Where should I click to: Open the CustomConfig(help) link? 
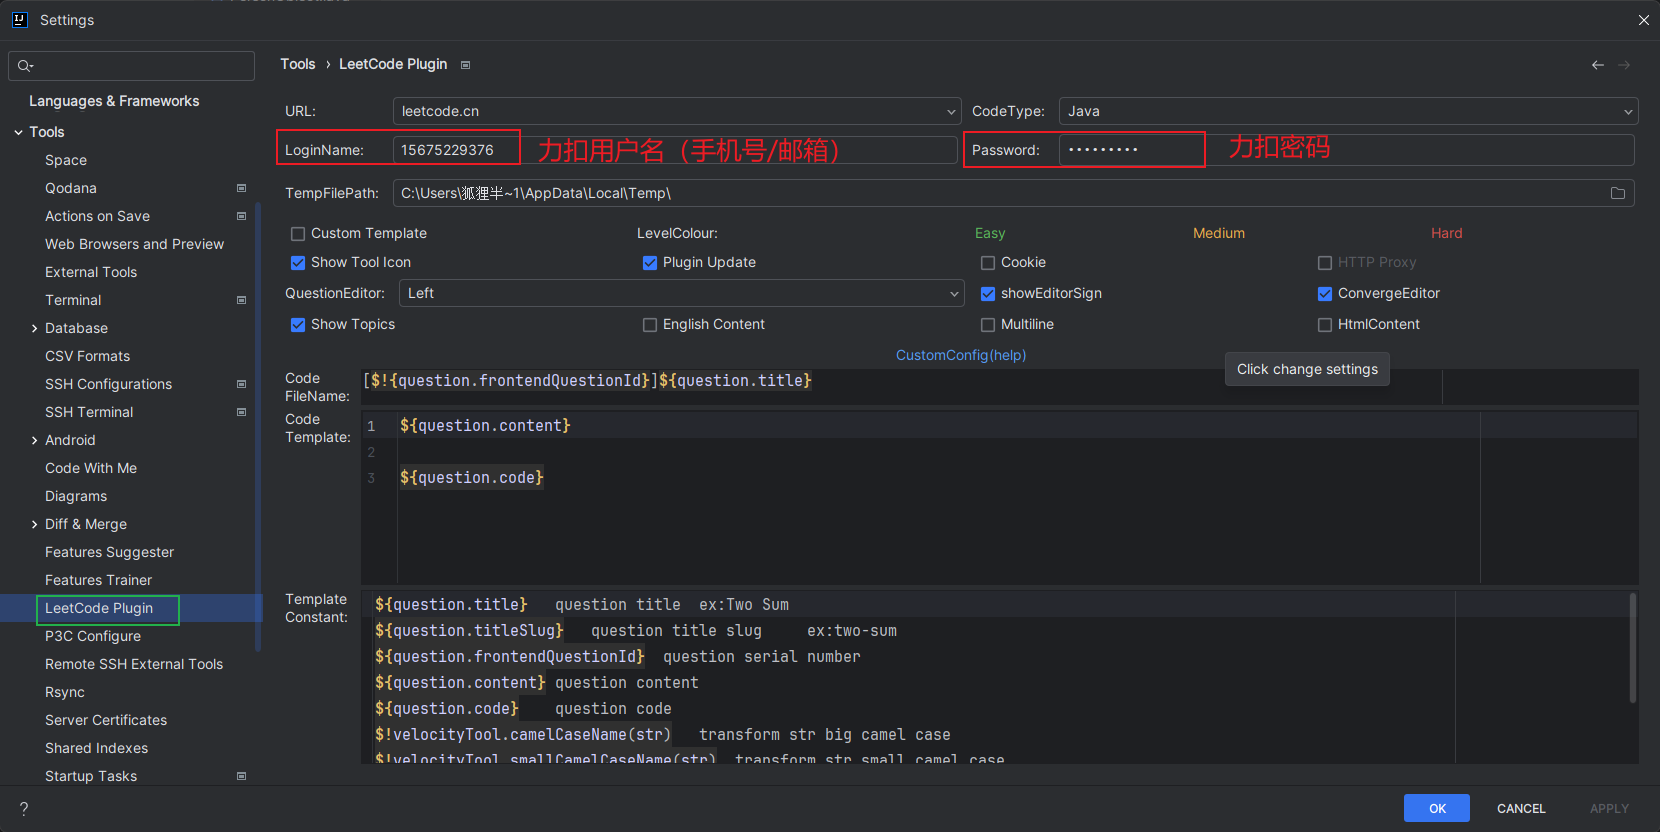[961, 355]
